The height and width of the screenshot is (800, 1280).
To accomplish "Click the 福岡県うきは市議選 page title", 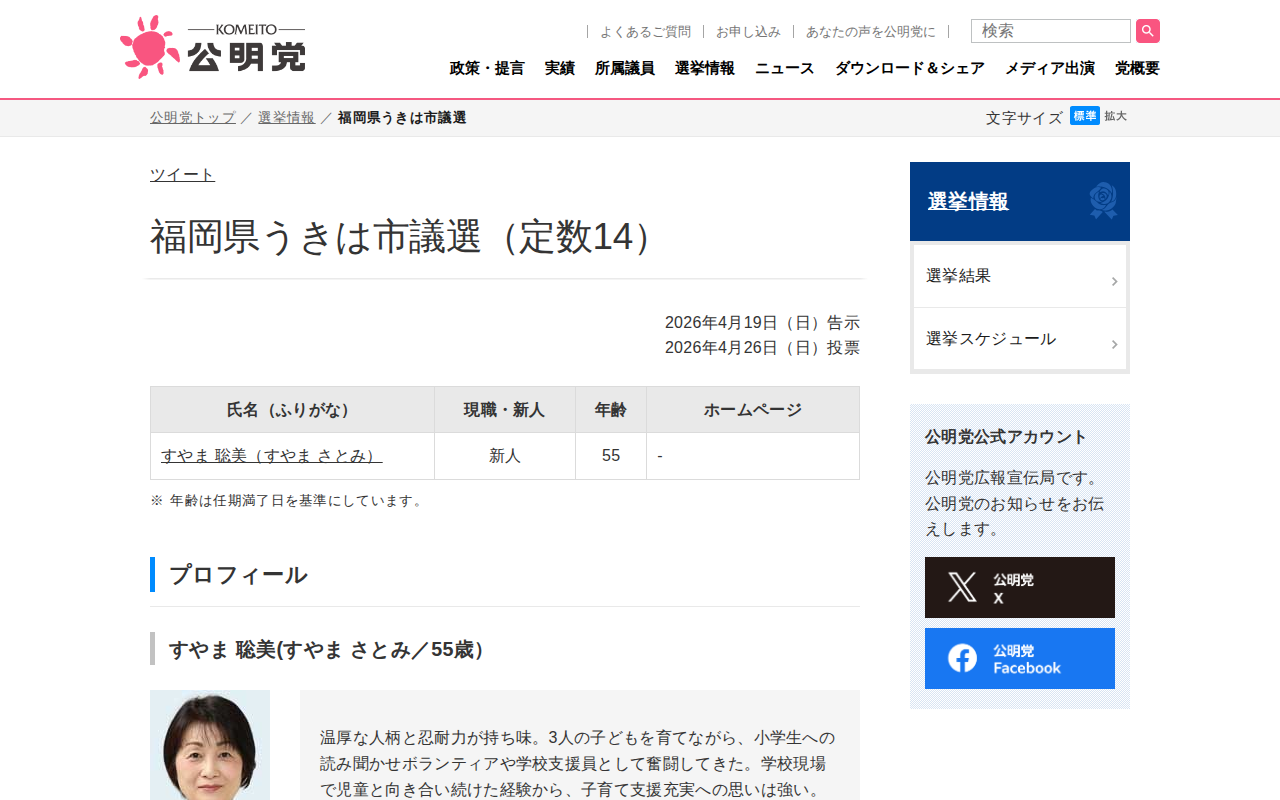I will click(x=400, y=237).
